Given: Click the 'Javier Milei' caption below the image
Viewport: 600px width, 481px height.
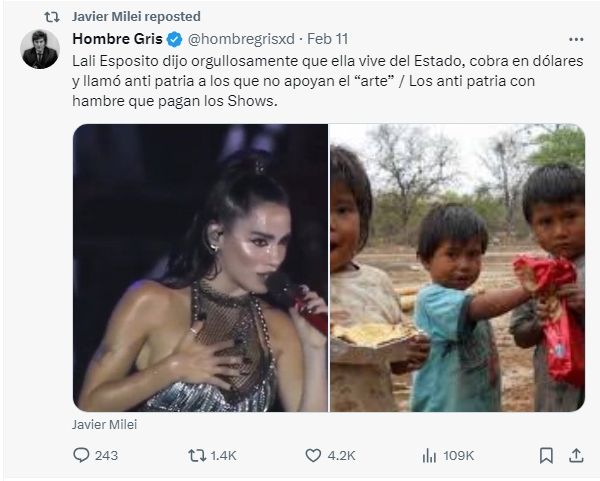Looking at the screenshot, I should tap(104, 424).
